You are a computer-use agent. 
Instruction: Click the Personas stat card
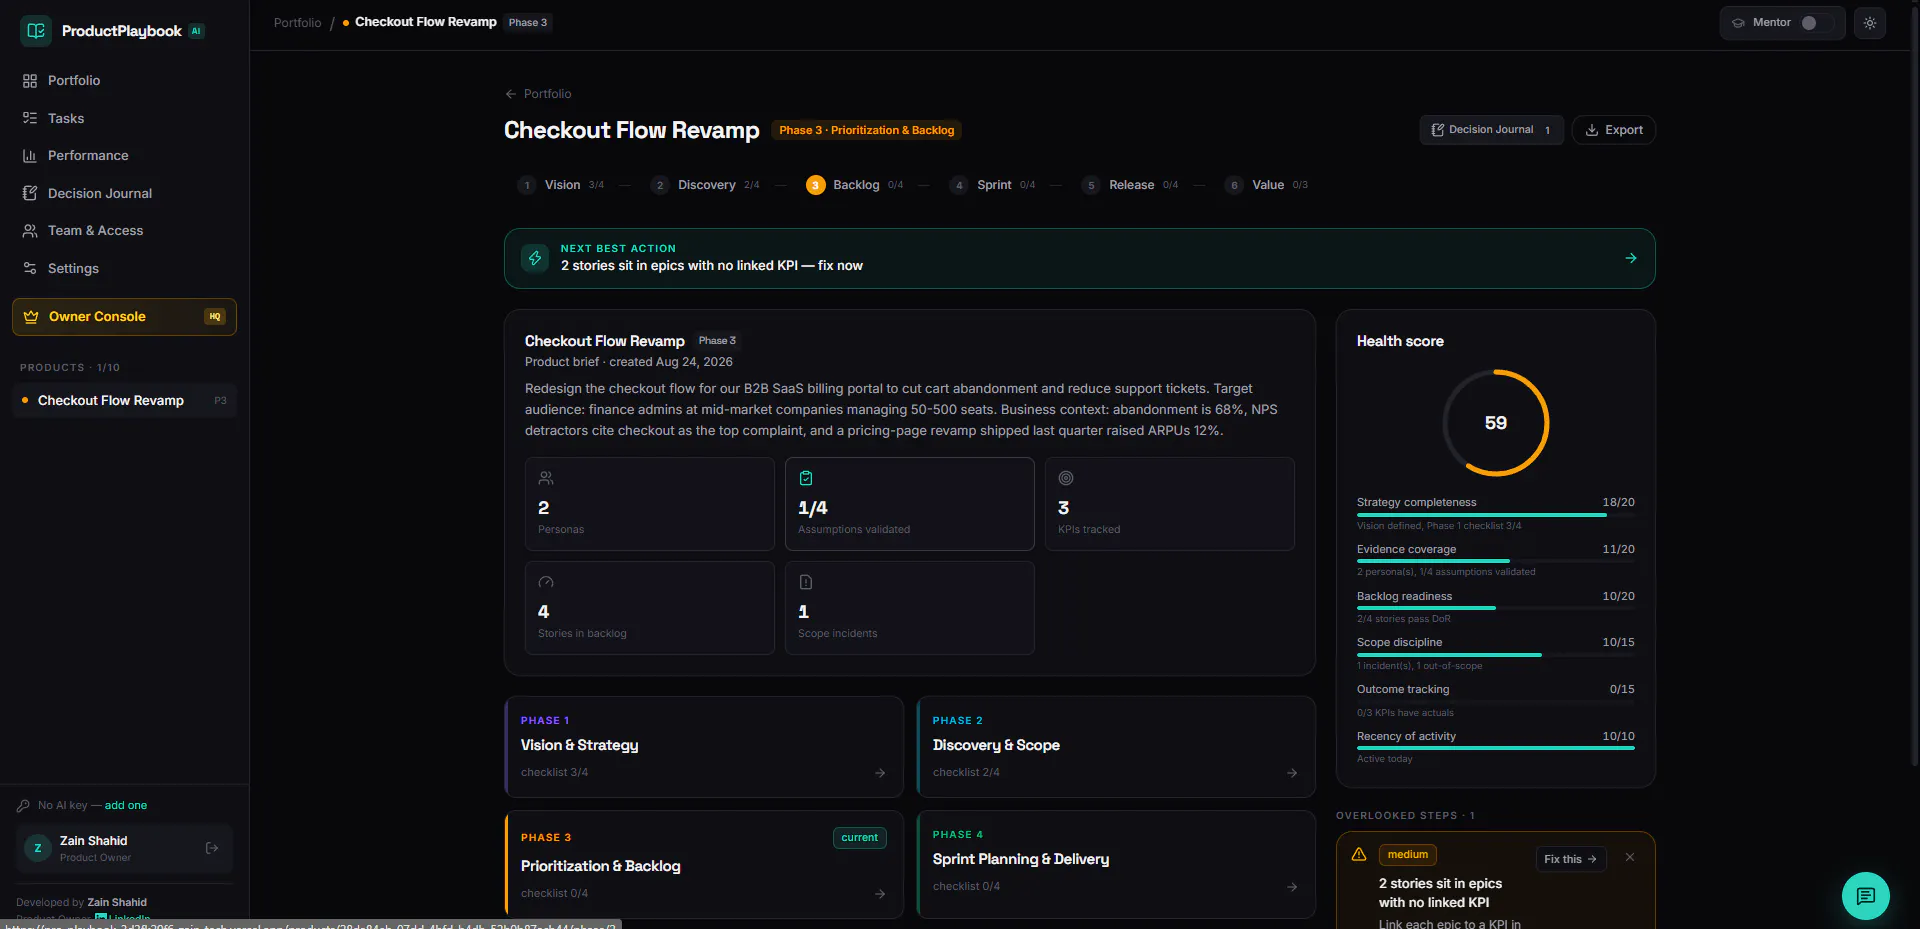tap(650, 504)
